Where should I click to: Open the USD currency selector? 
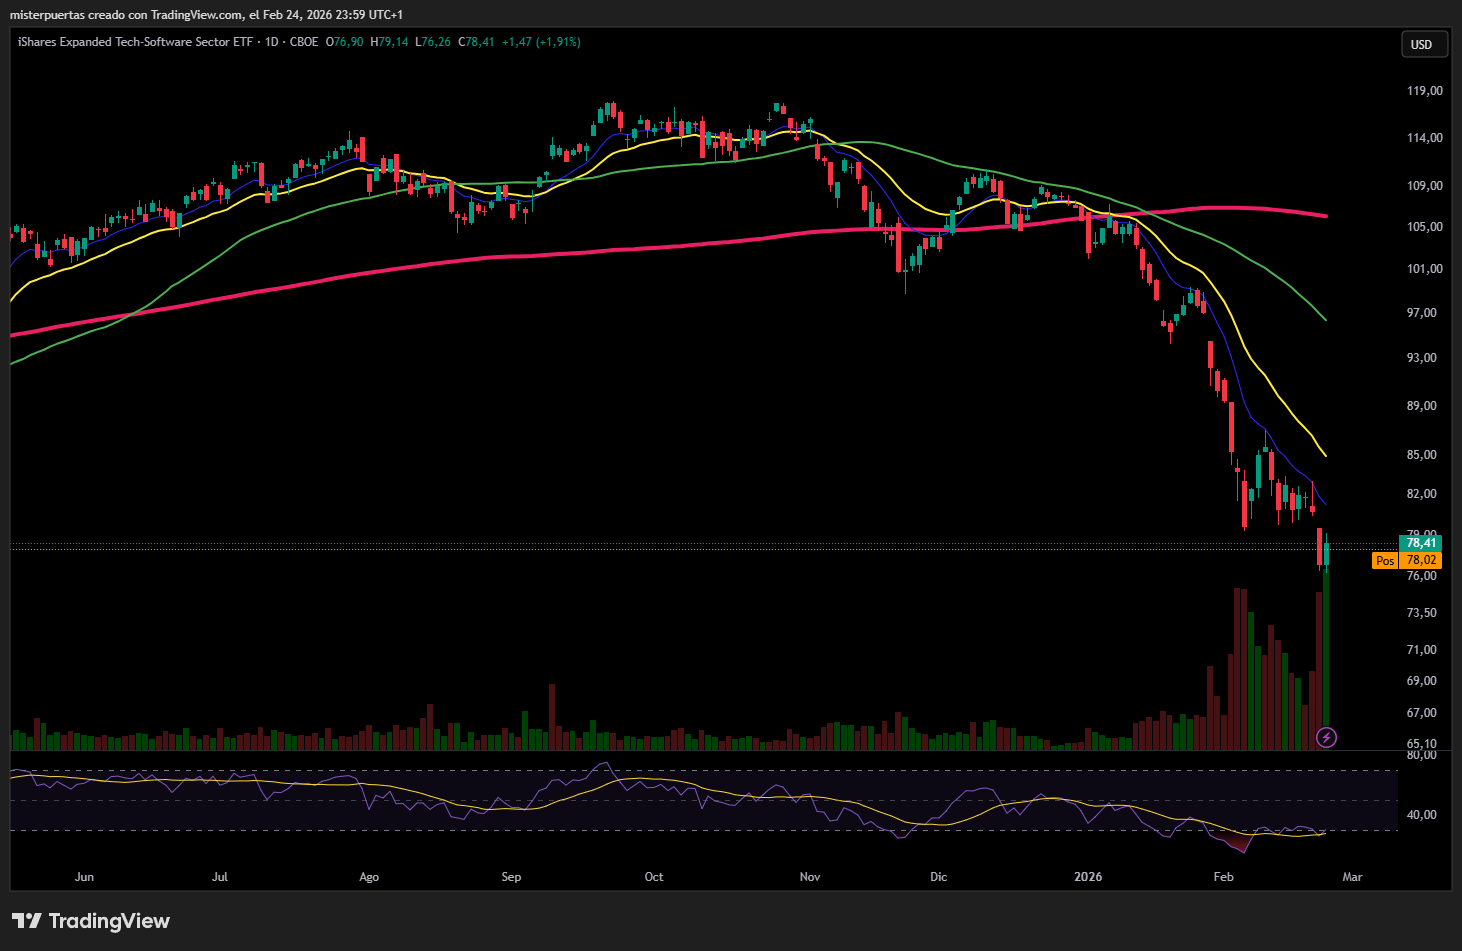[x=1424, y=45]
